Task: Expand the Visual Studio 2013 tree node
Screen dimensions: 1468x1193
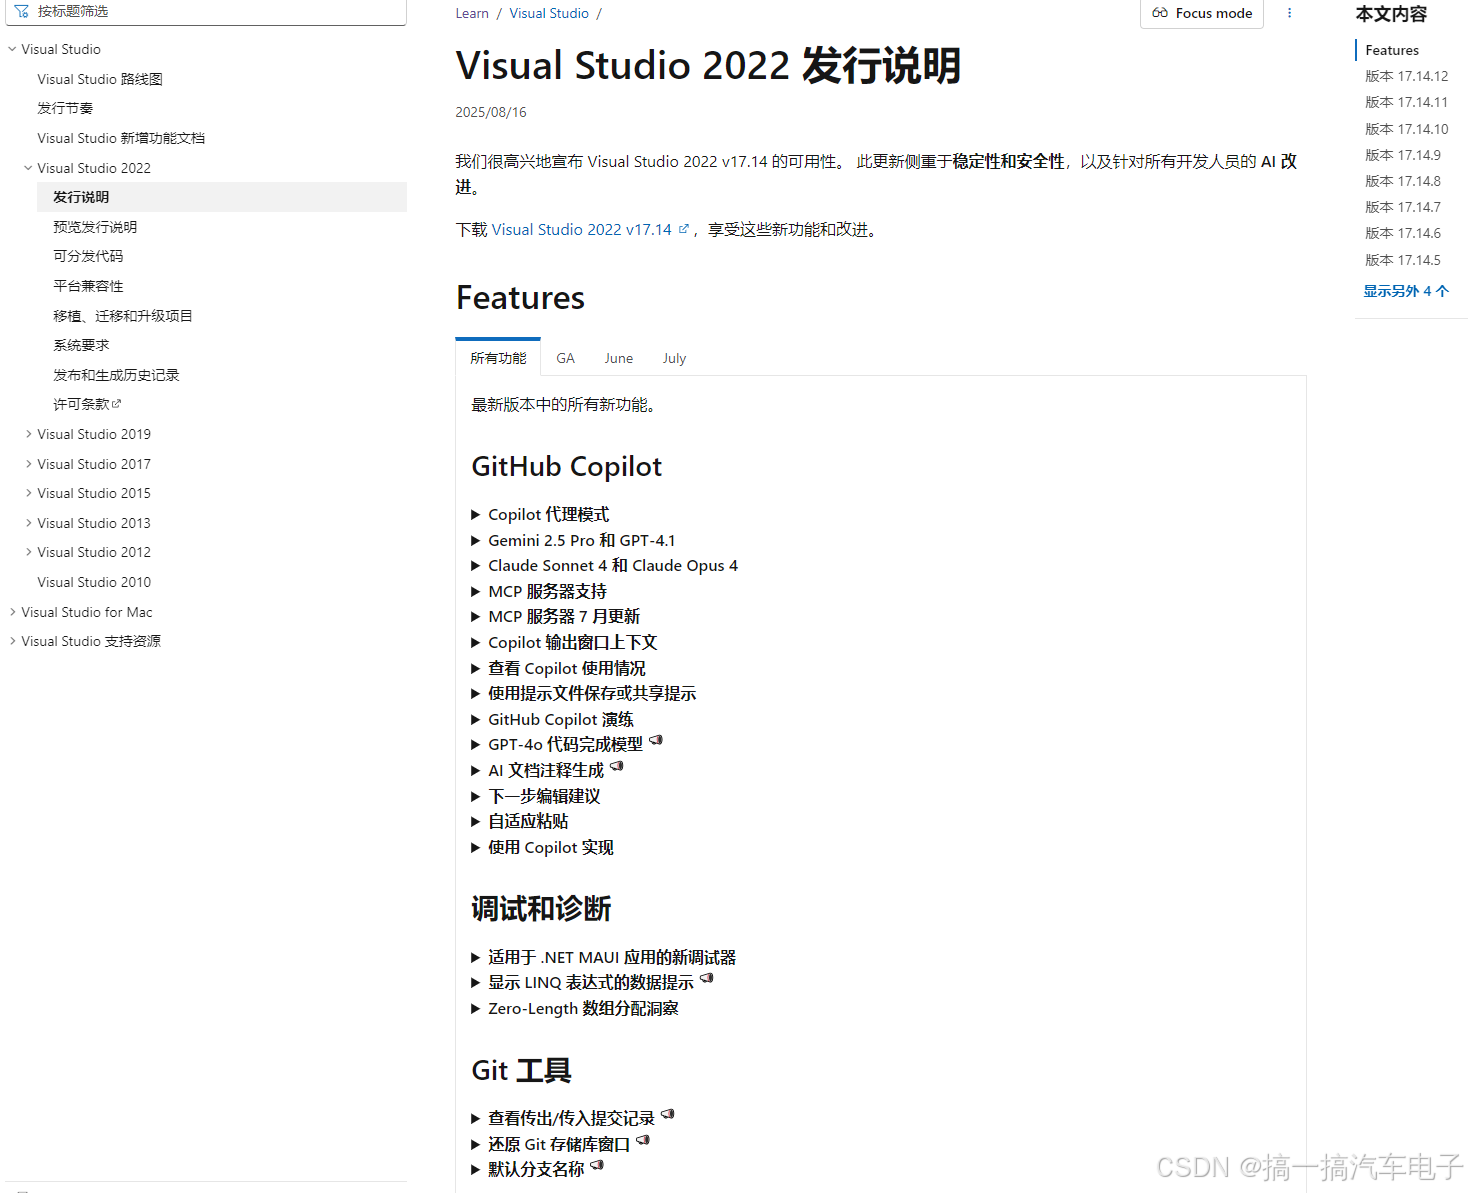Action: click(x=28, y=523)
